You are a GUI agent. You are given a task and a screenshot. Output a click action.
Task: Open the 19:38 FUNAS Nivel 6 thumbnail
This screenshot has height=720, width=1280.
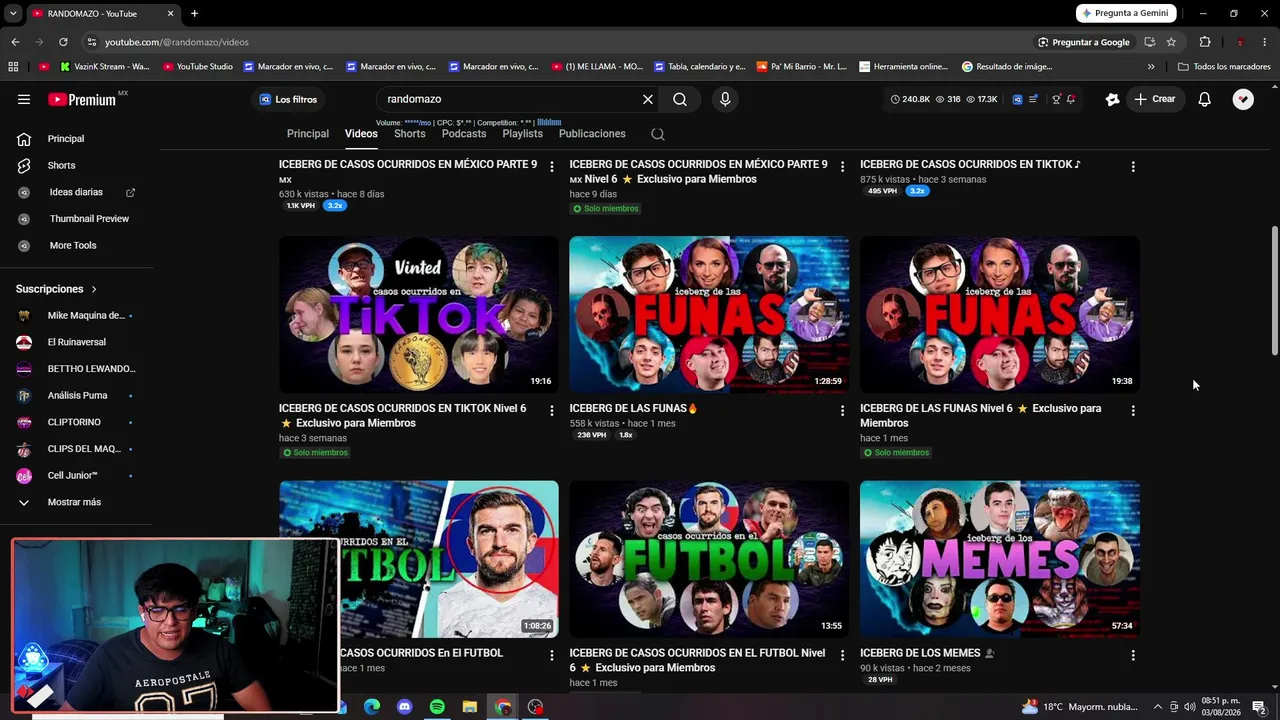(1000, 315)
